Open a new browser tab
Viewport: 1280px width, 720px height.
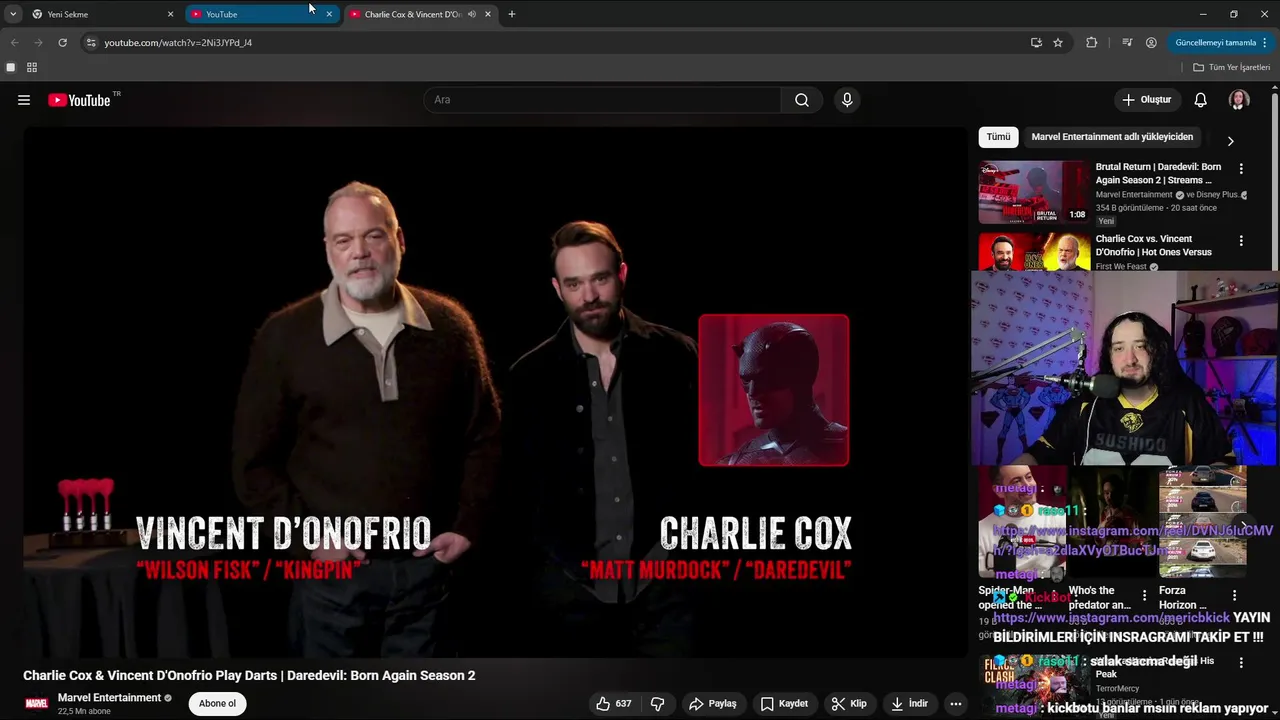tap(512, 14)
